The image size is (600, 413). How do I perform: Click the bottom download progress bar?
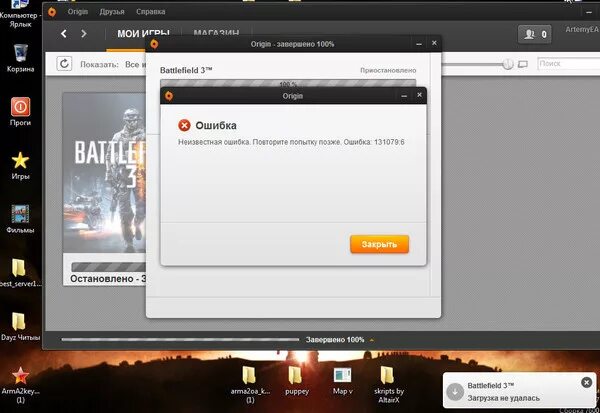(x=180, y=339)
